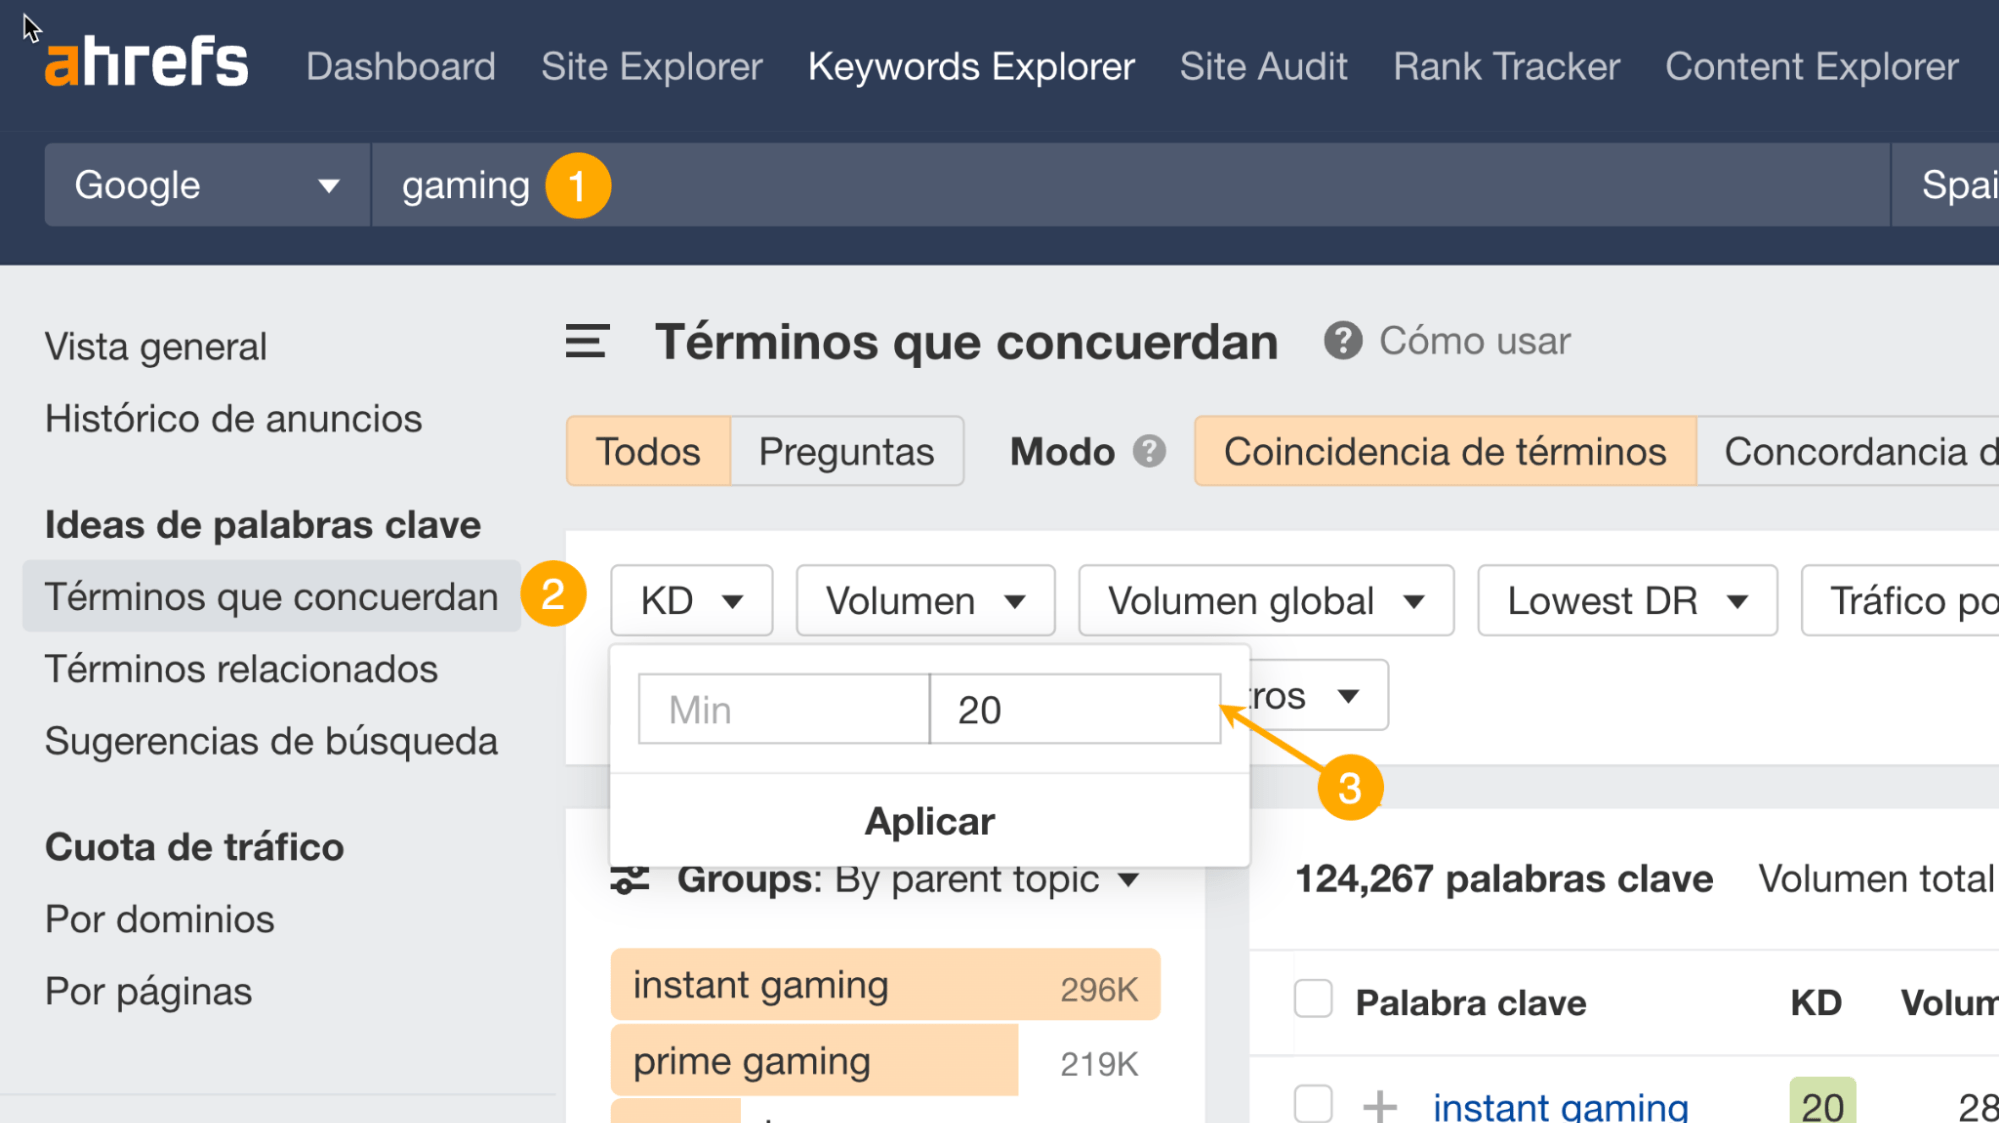Open the Volumen global dropdown
1999x1124 pixels.
(x=1265, y=600)
